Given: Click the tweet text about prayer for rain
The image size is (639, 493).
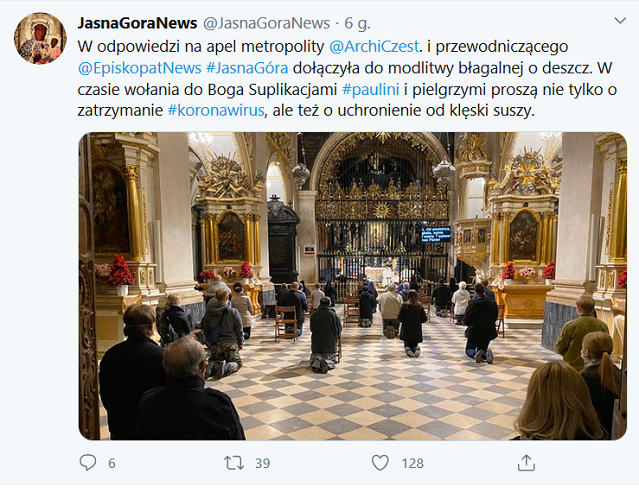Looking at the screenshot, I should tap(347, 79).
